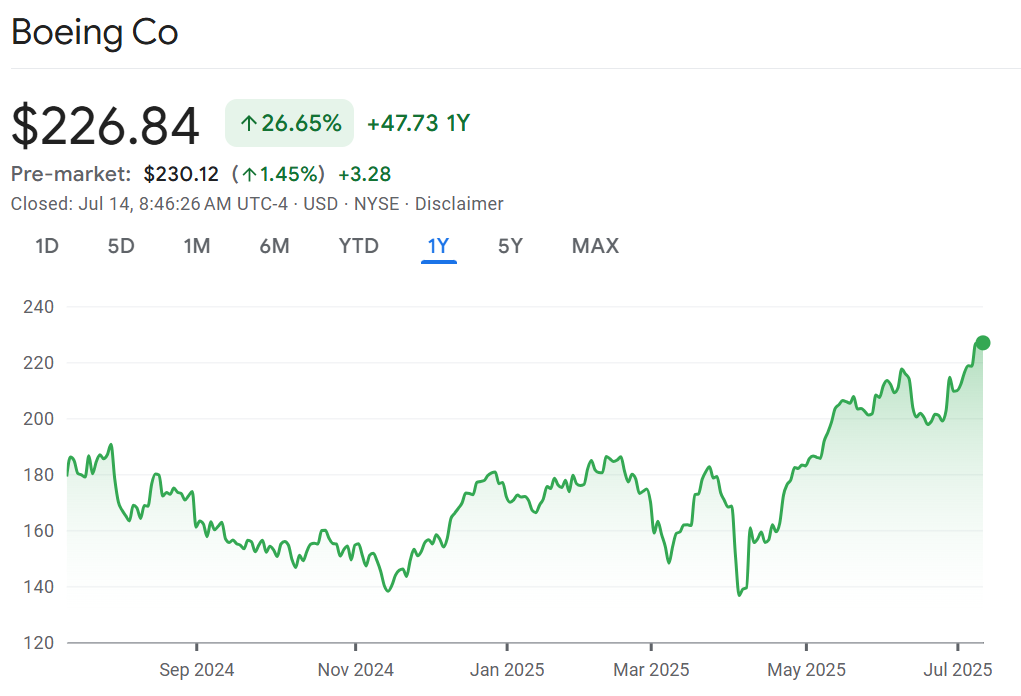Click the 160 y-axis label
Viewport: 1021px width, 696px height.
[38, 531]
